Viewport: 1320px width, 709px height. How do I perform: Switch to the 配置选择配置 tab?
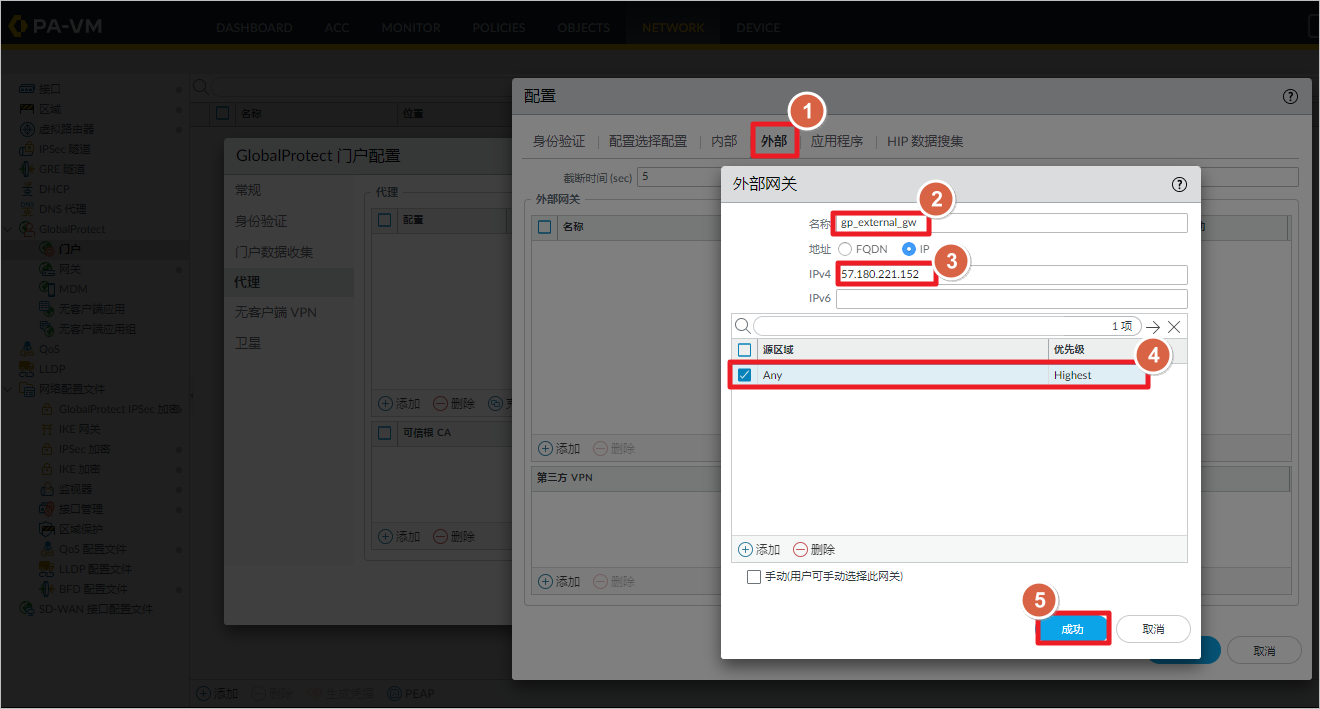tap(648, 141)
